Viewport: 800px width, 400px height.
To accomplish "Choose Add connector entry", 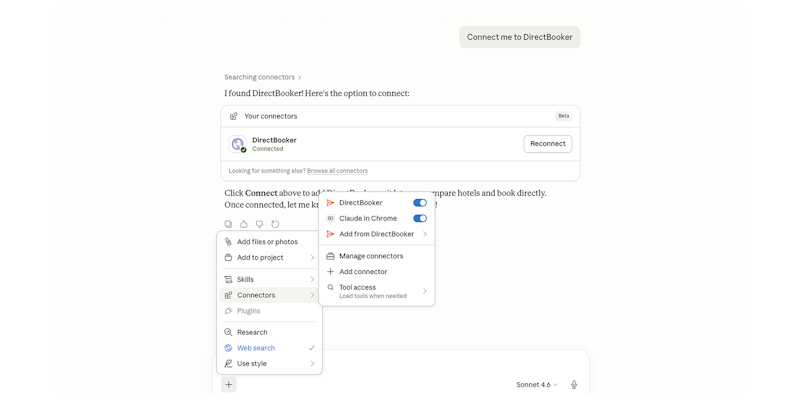I will click(x=377, y=272).
